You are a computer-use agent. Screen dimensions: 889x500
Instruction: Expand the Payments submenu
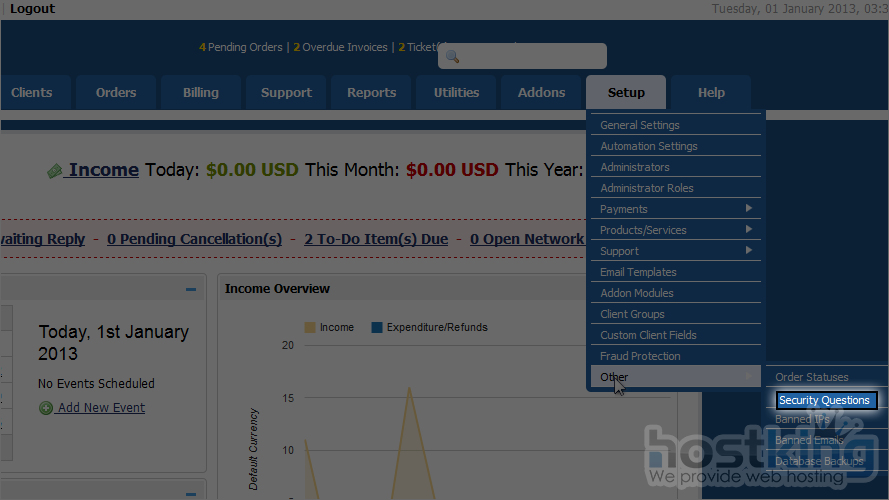pos(748,209)
